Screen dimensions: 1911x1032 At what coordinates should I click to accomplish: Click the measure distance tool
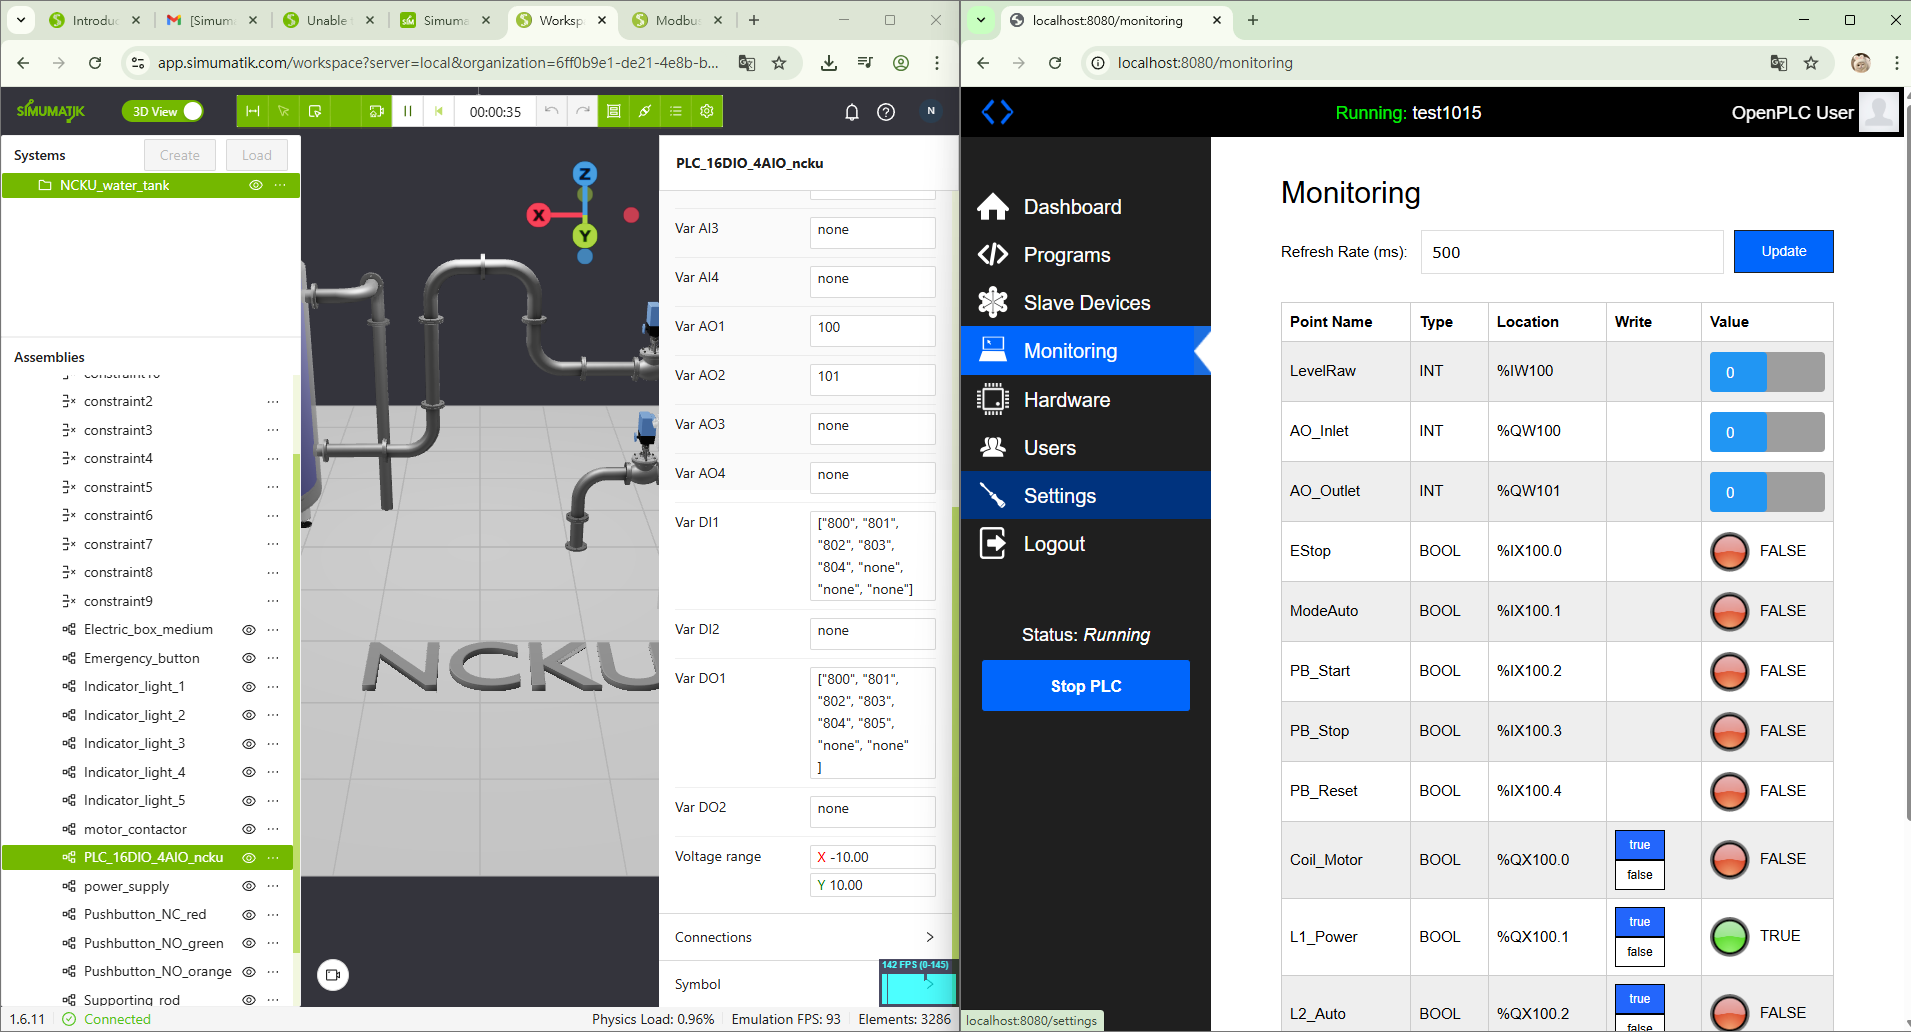(x=253, y=111)
